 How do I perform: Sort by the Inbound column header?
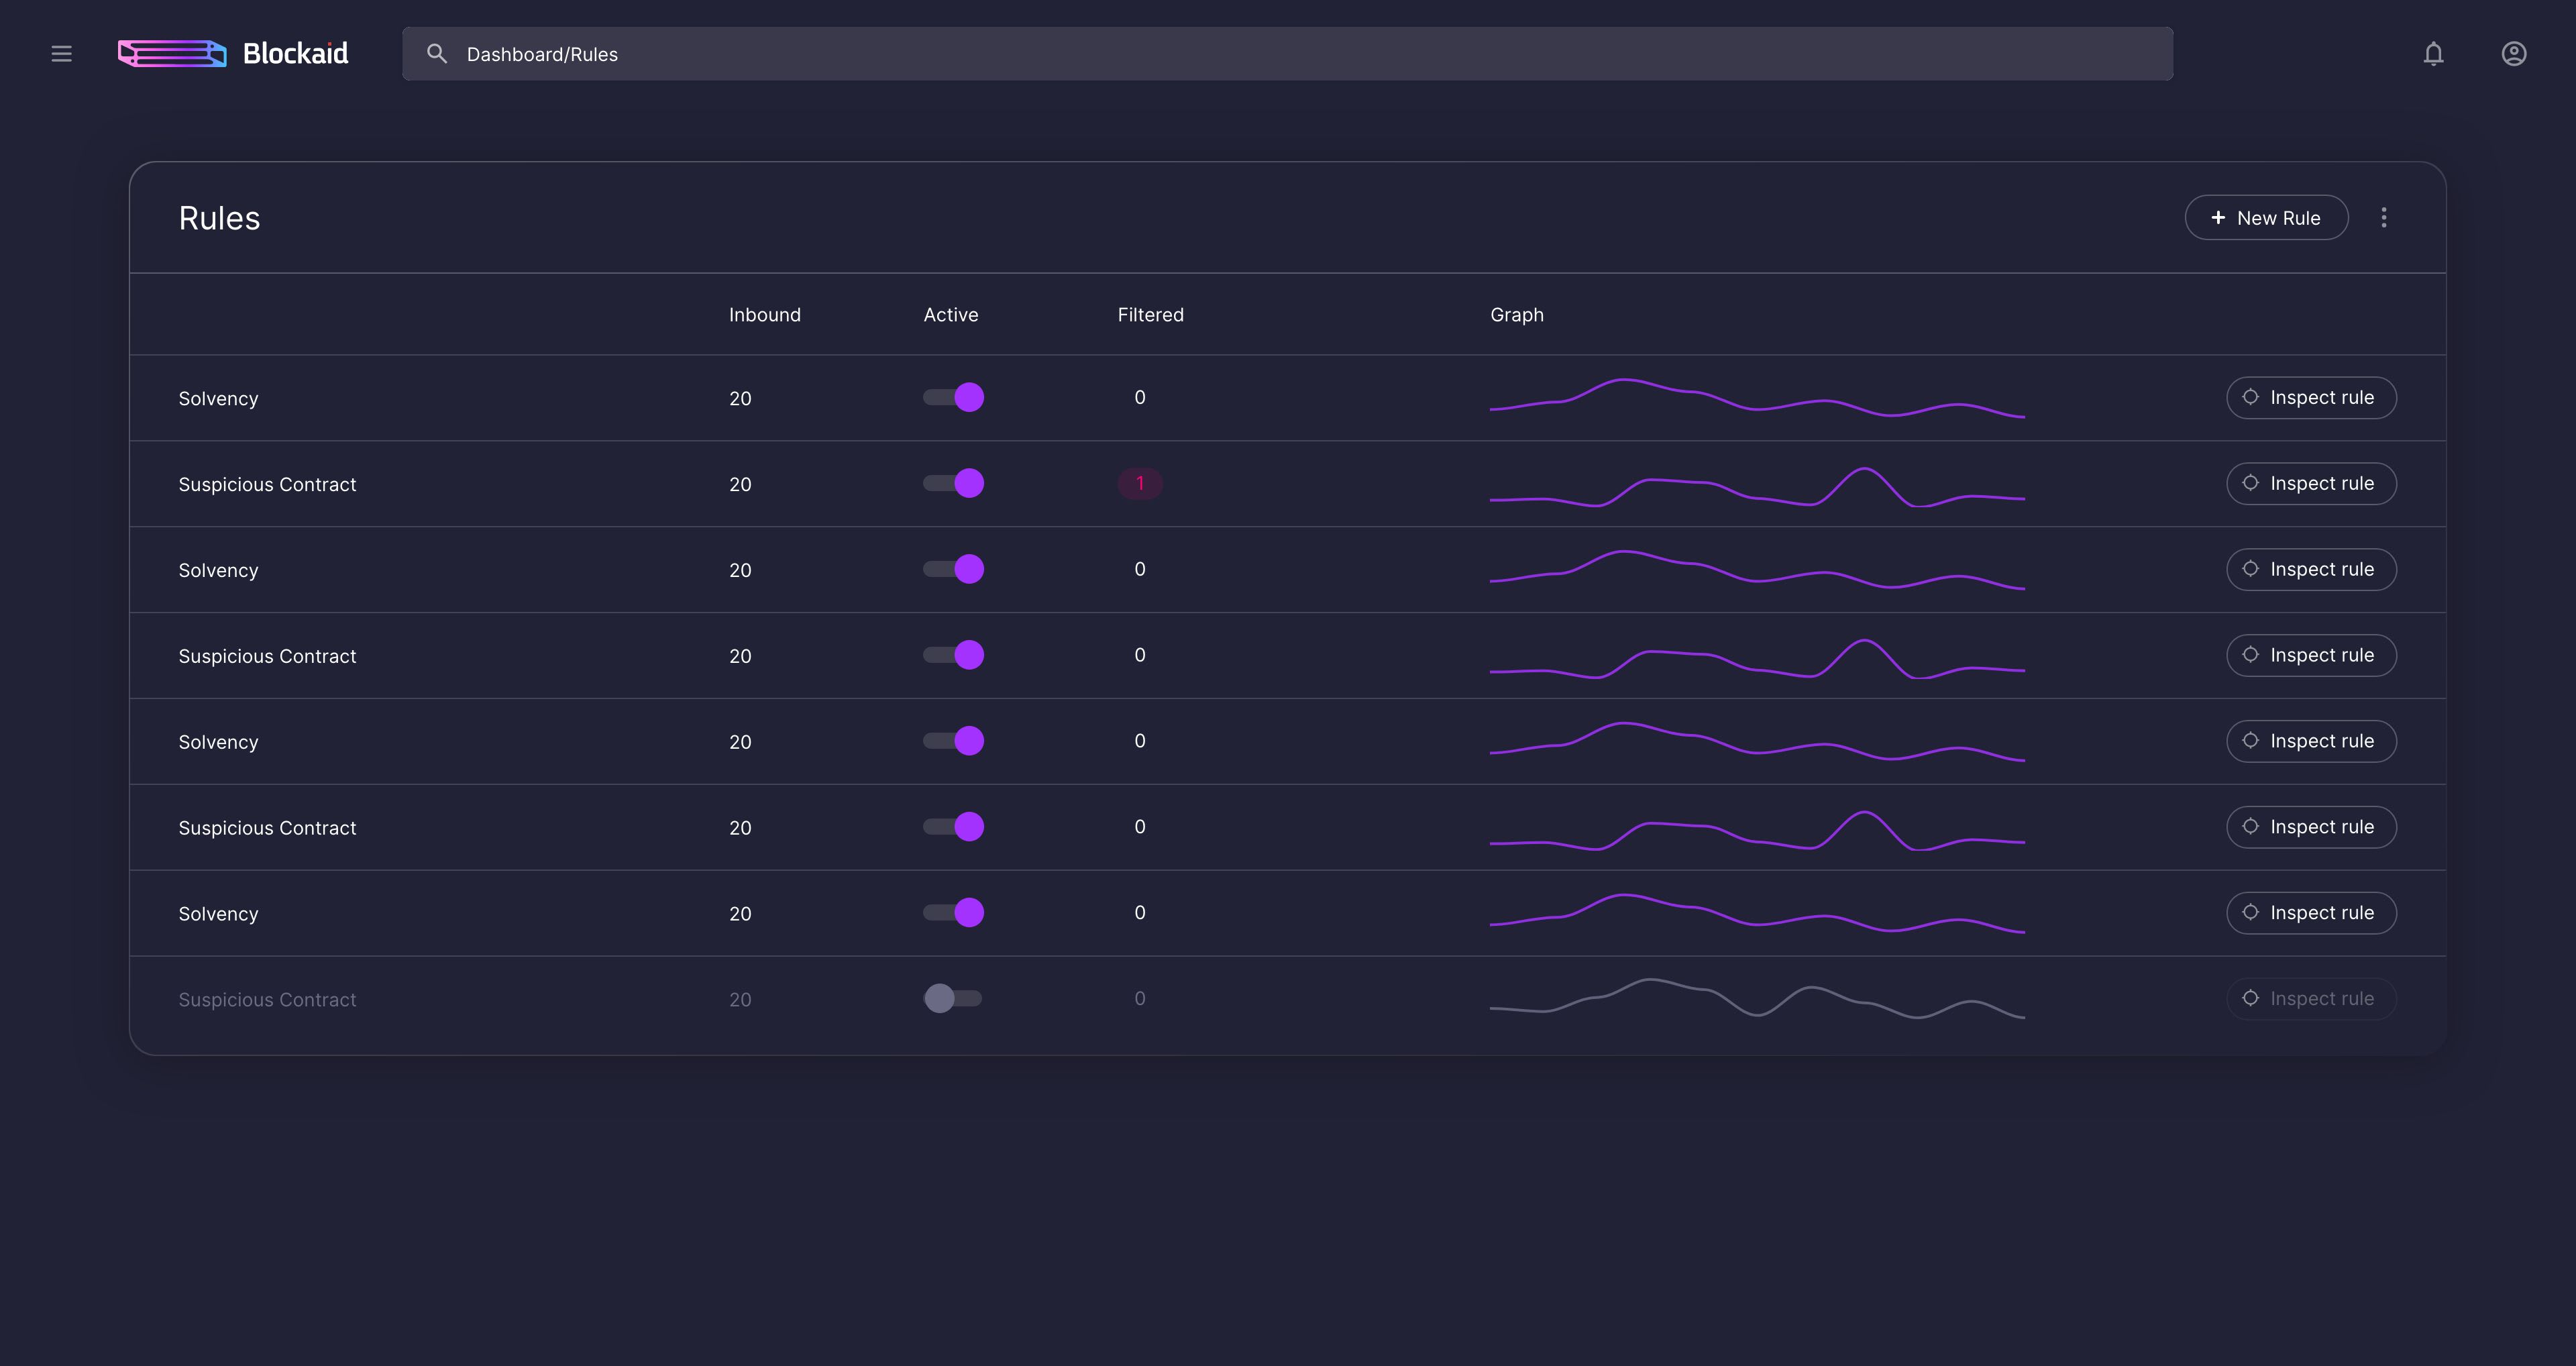tap(764, 315)
